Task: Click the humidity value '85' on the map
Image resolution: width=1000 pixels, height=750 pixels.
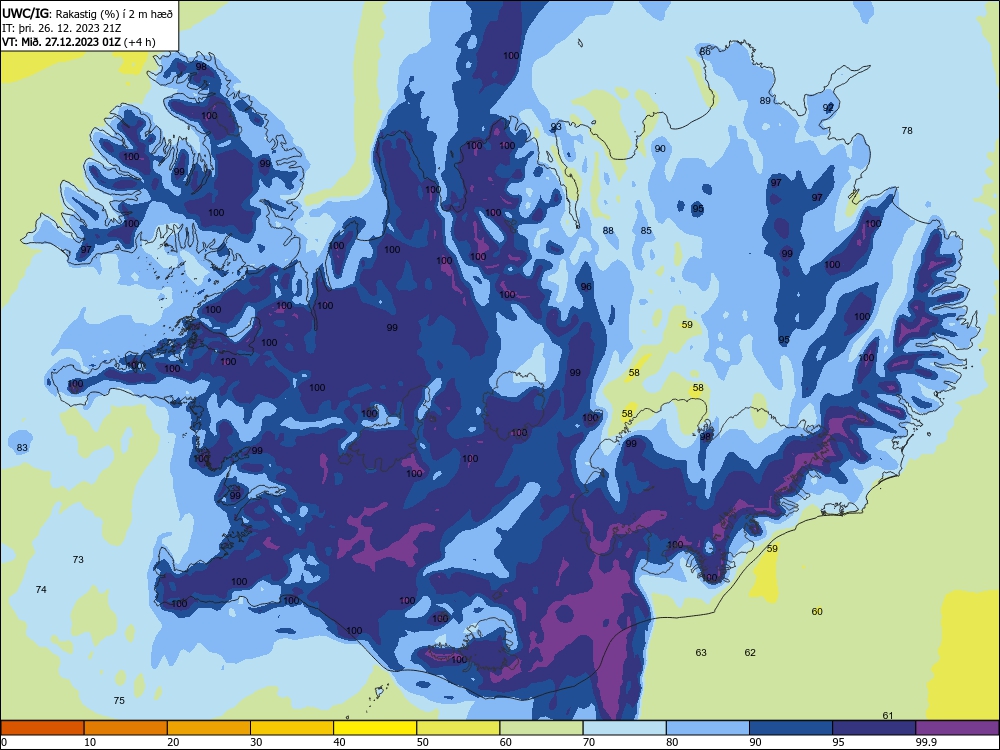Action: coord(646,231)
